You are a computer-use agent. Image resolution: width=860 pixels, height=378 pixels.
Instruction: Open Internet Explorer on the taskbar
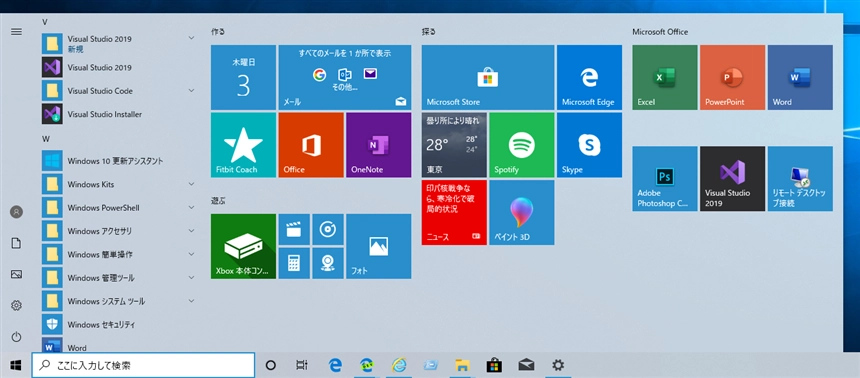point(399,365)
